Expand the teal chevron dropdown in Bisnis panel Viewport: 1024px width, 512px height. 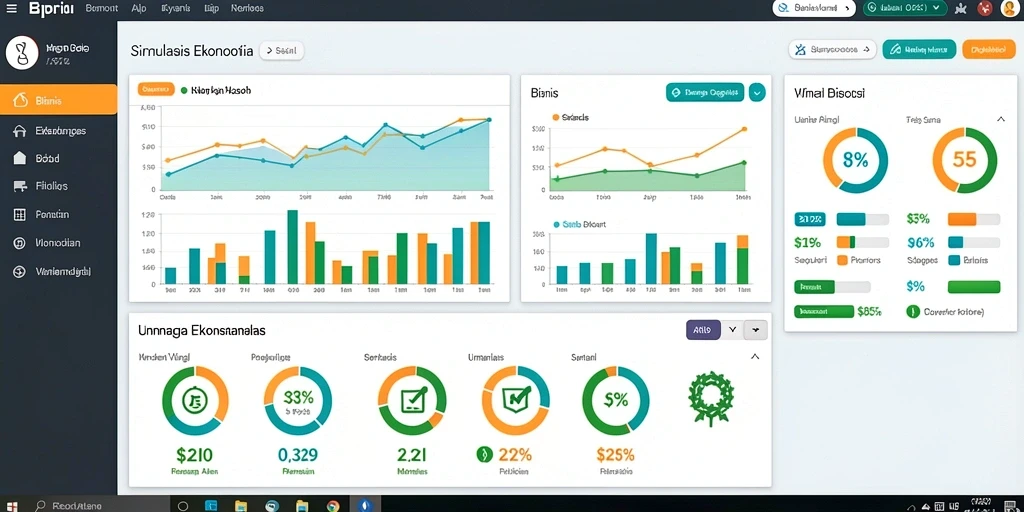[757, 93]
